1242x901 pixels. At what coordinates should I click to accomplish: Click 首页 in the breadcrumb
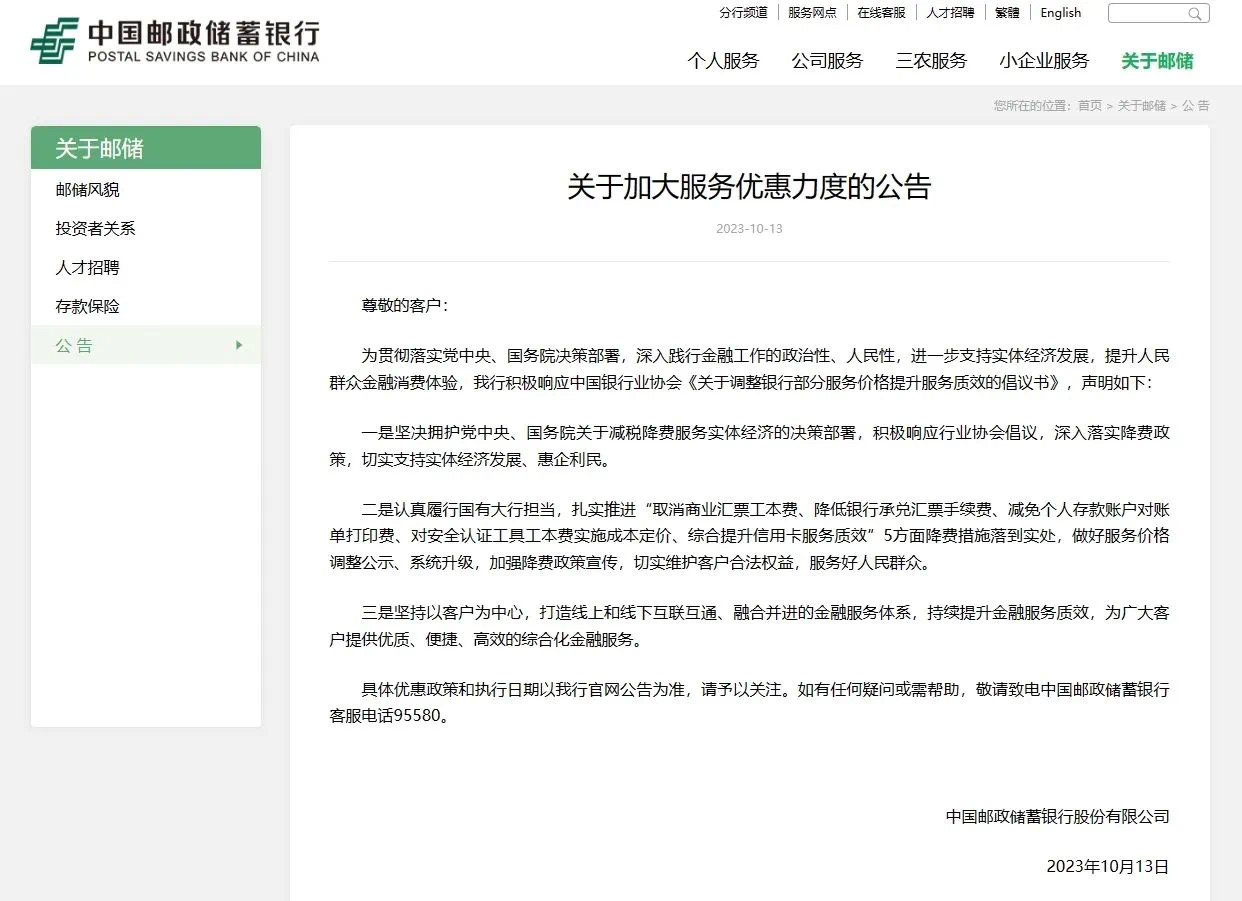(1089, 106)
